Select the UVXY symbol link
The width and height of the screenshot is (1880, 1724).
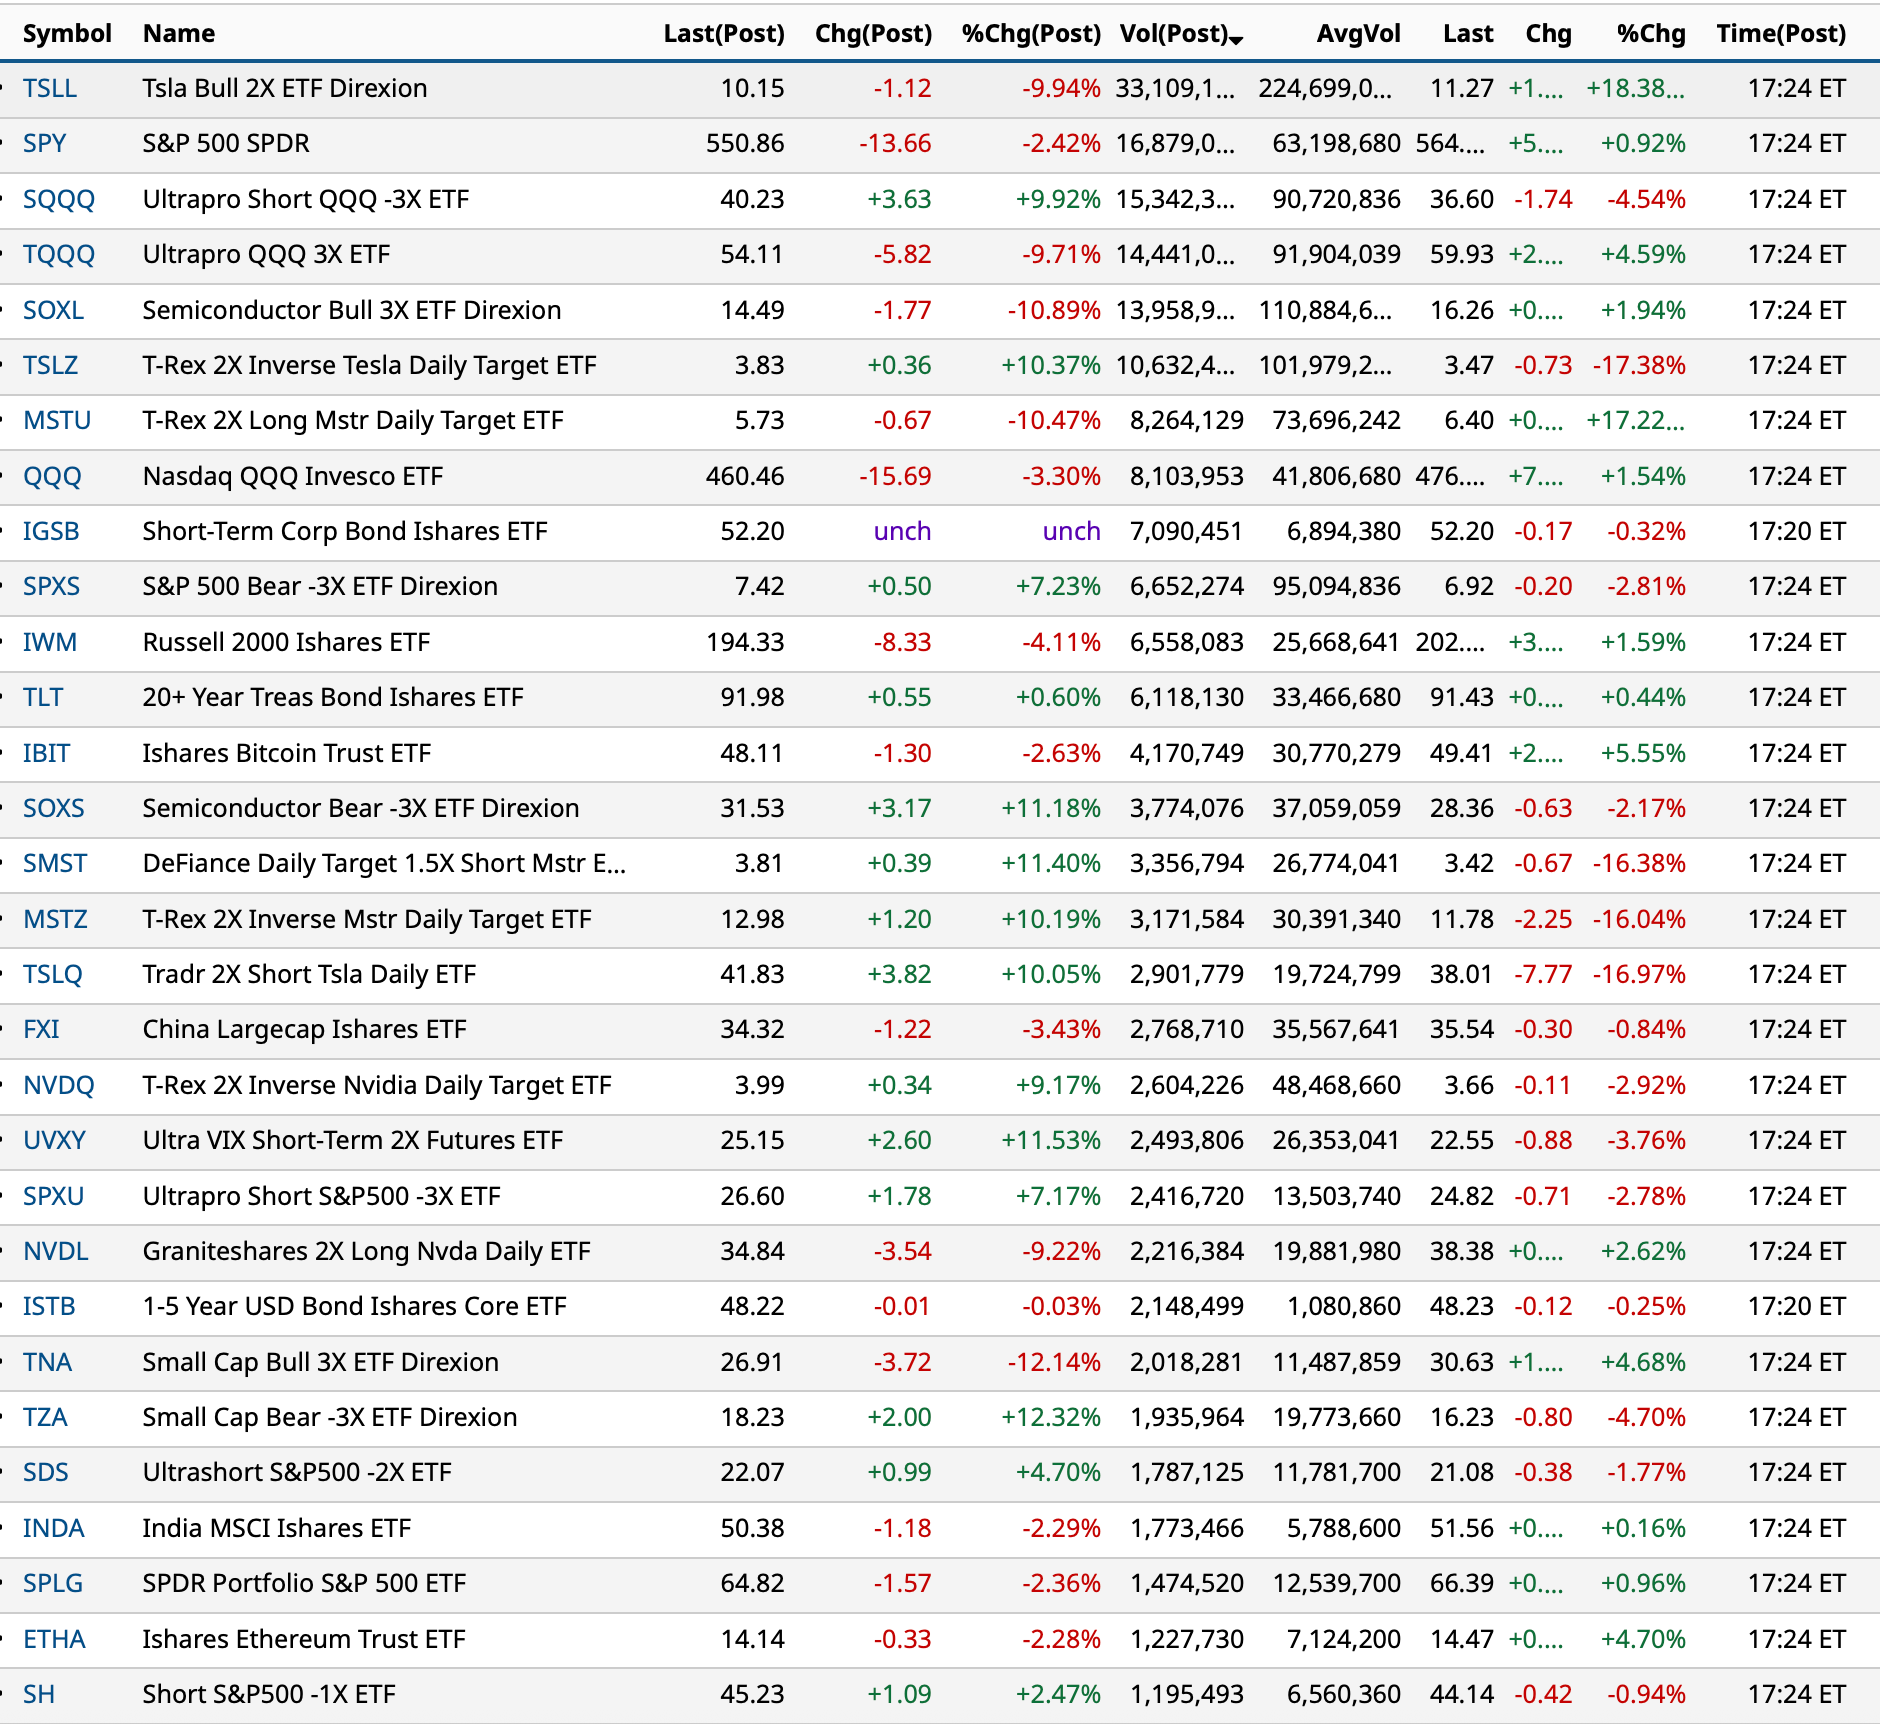[x=54, y=1141]
